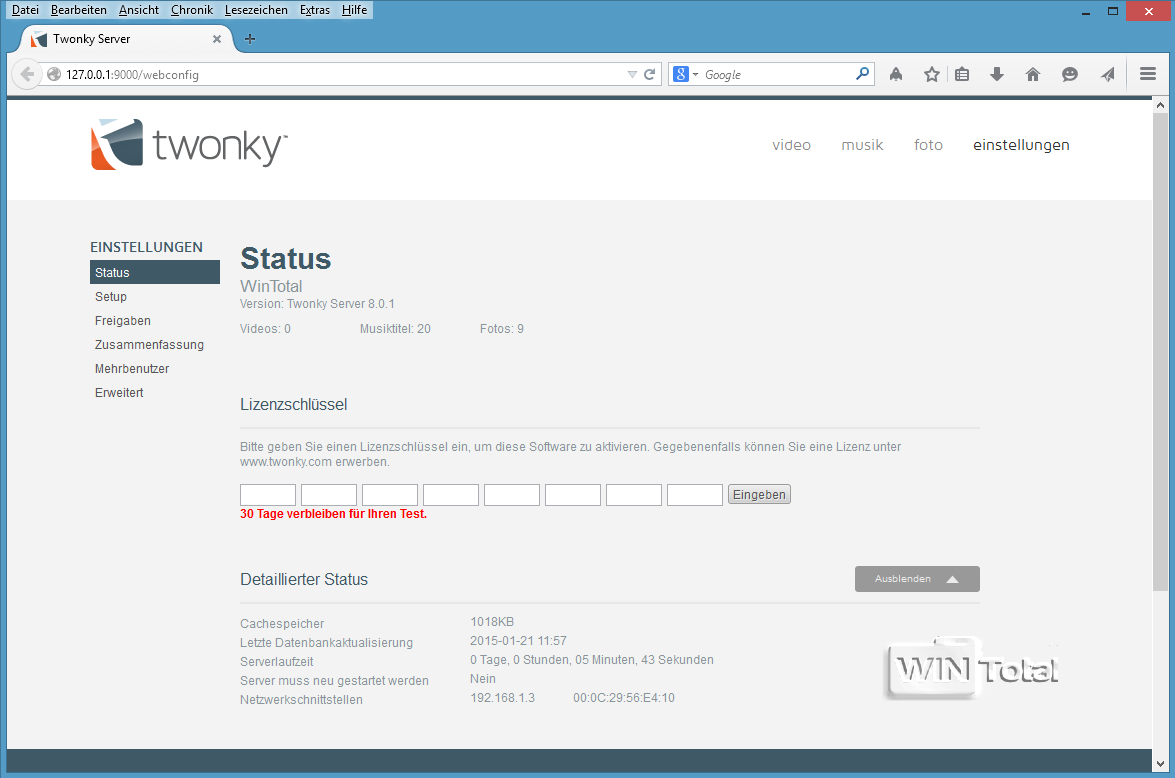Viewport: 1175px width, 778px height.
Task: Focus the first license key field
Action: (268, 495)
